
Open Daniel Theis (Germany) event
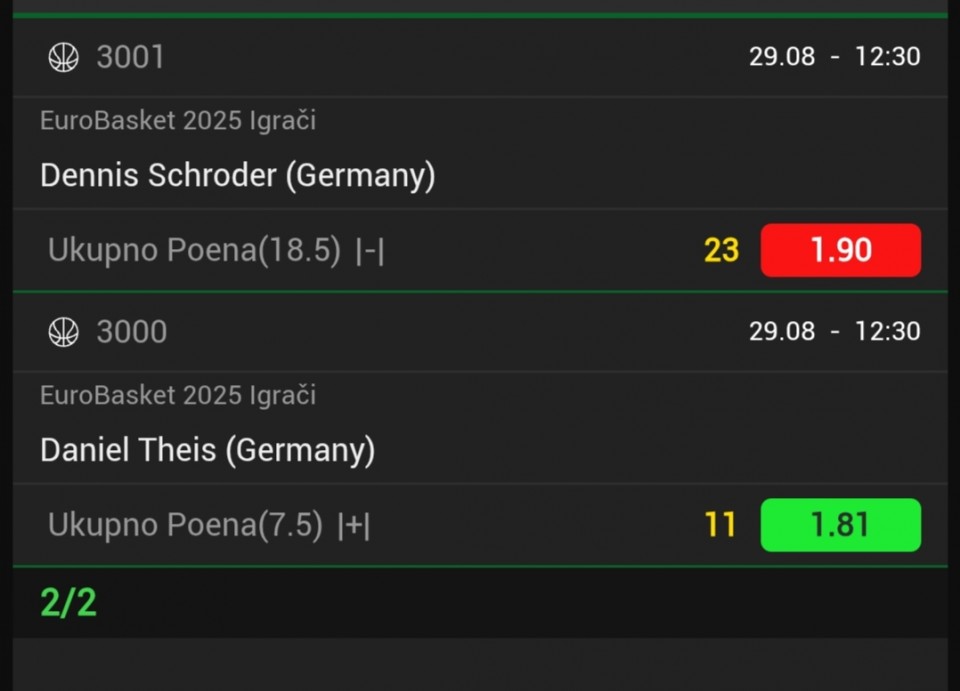pyautogui.click(x=208, y=450)
